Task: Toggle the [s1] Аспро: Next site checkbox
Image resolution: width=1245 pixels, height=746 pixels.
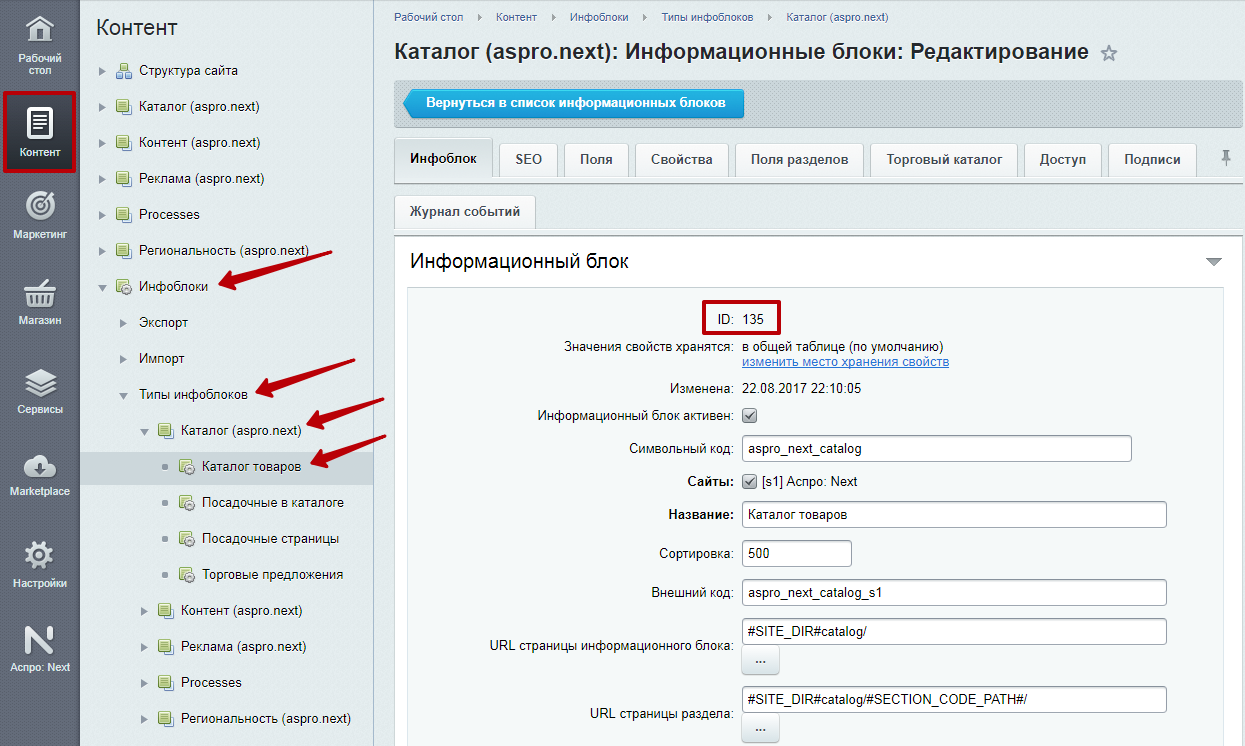Action: tap(749, 481)
